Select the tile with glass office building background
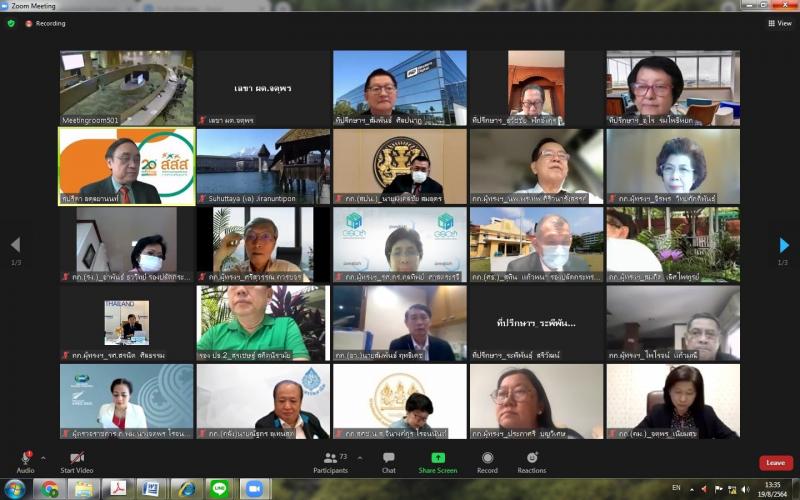Screen dimensions: 800x500 click(400, 88)
